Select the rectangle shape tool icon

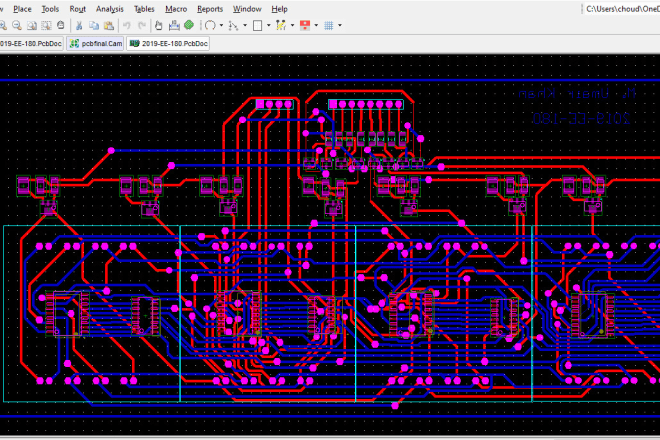coord(257,26)
